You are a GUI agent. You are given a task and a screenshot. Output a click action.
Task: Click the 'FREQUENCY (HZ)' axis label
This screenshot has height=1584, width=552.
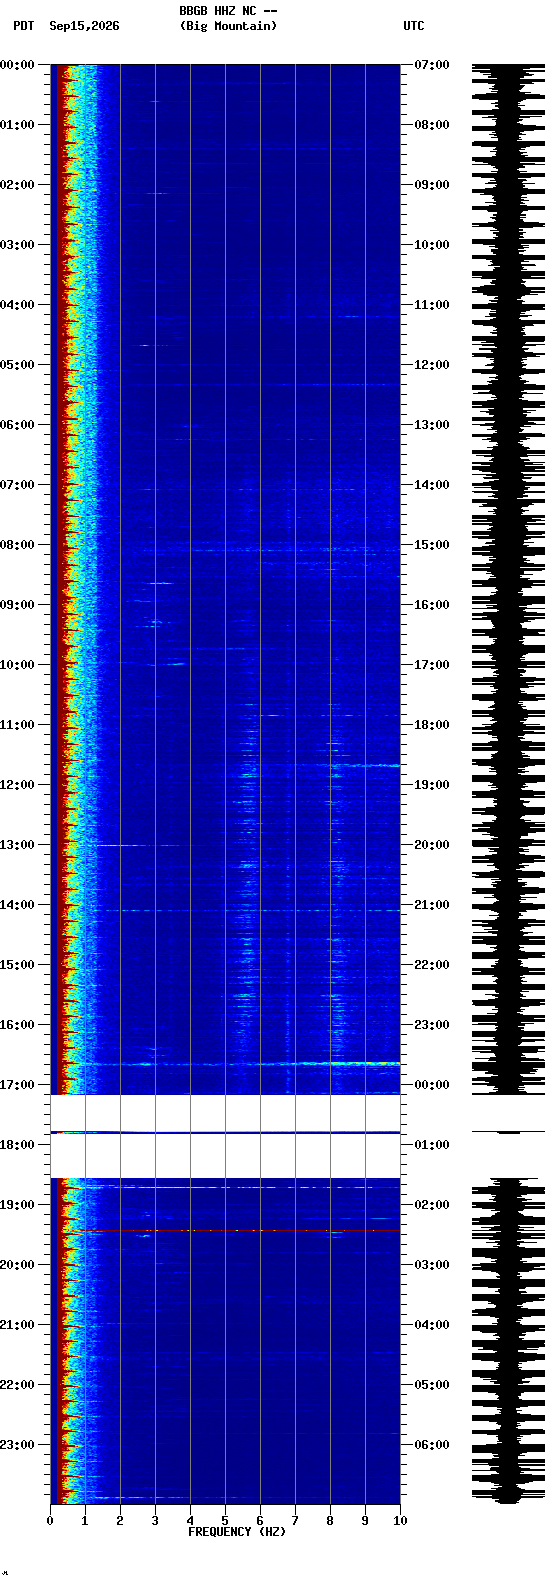237,1532
